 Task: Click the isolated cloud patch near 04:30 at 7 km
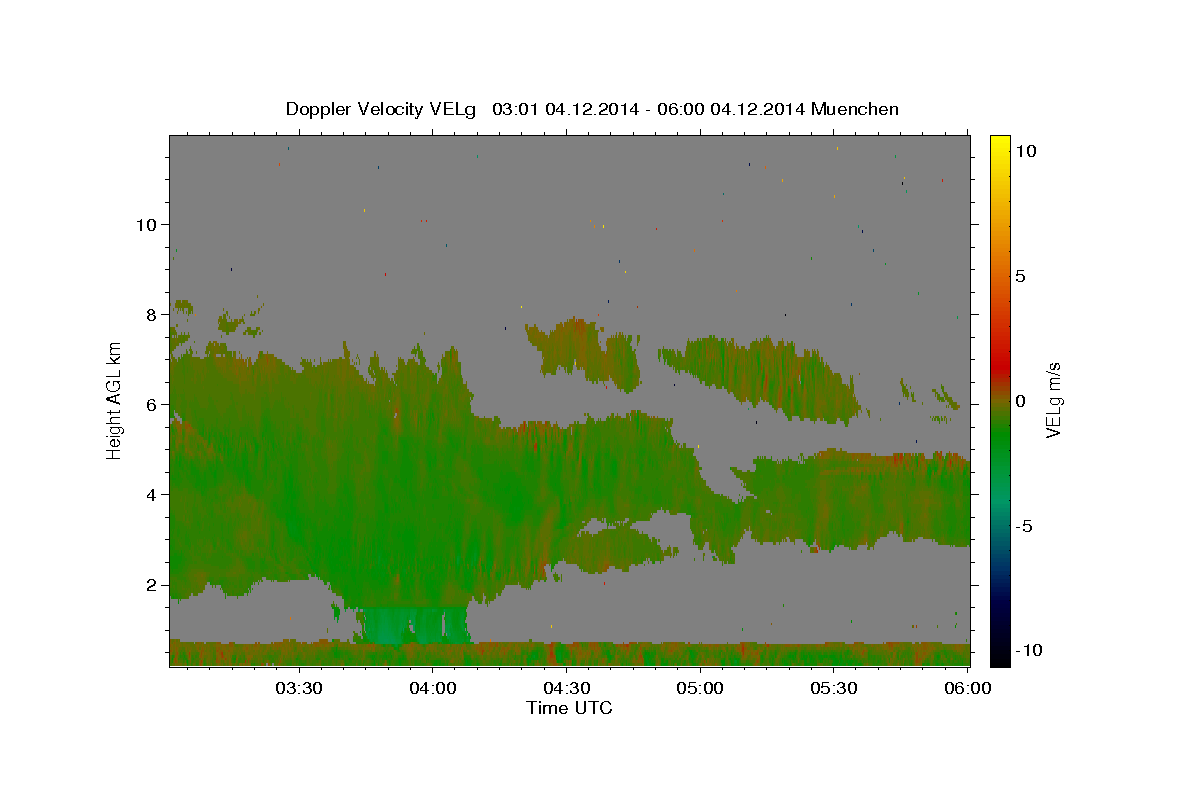pos(585,354)
